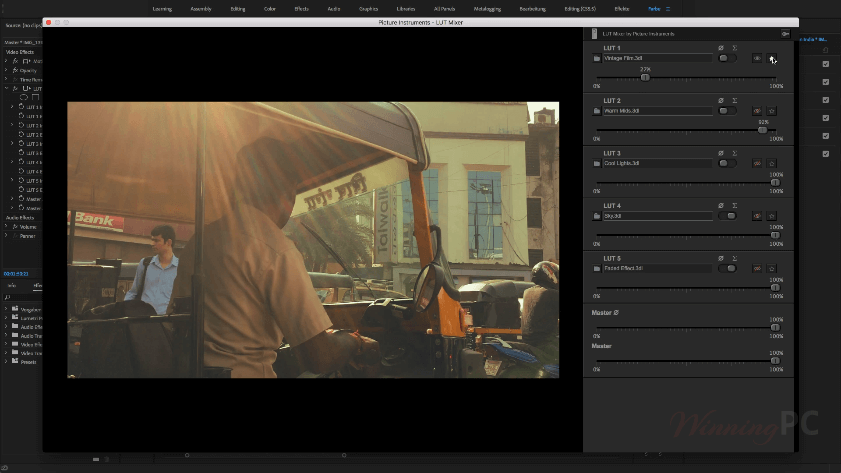The height and width of the screenshot is (473, 841).
Task: Click the upper Master slider handle
Action: (x=775, y=328)
